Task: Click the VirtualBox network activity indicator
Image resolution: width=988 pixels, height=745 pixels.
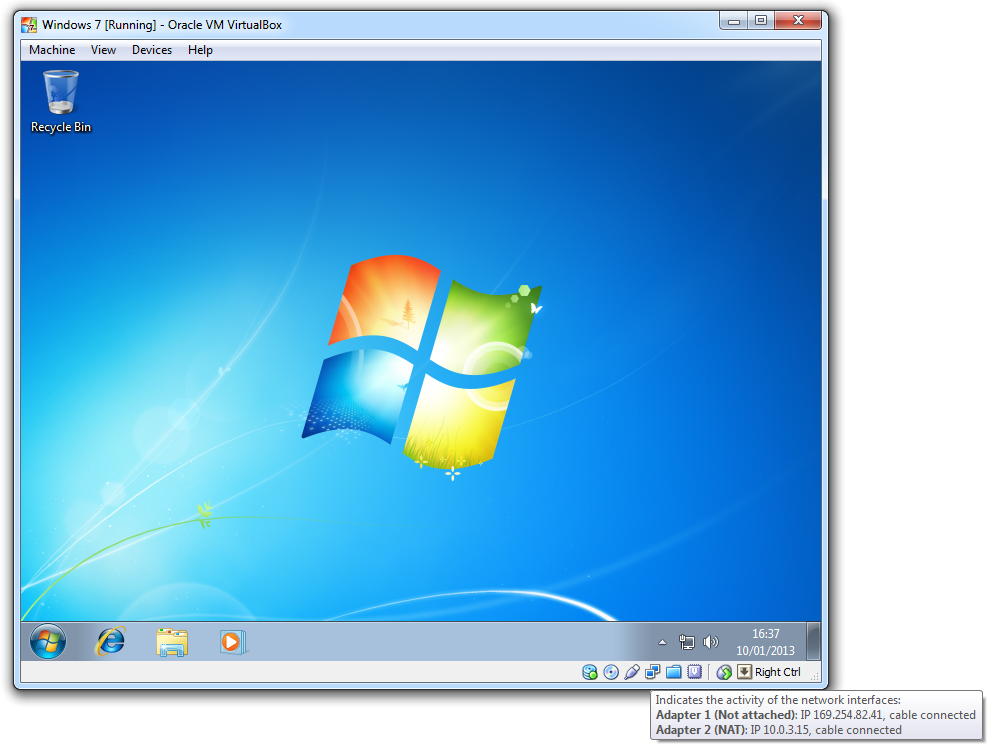Action: 653,672
